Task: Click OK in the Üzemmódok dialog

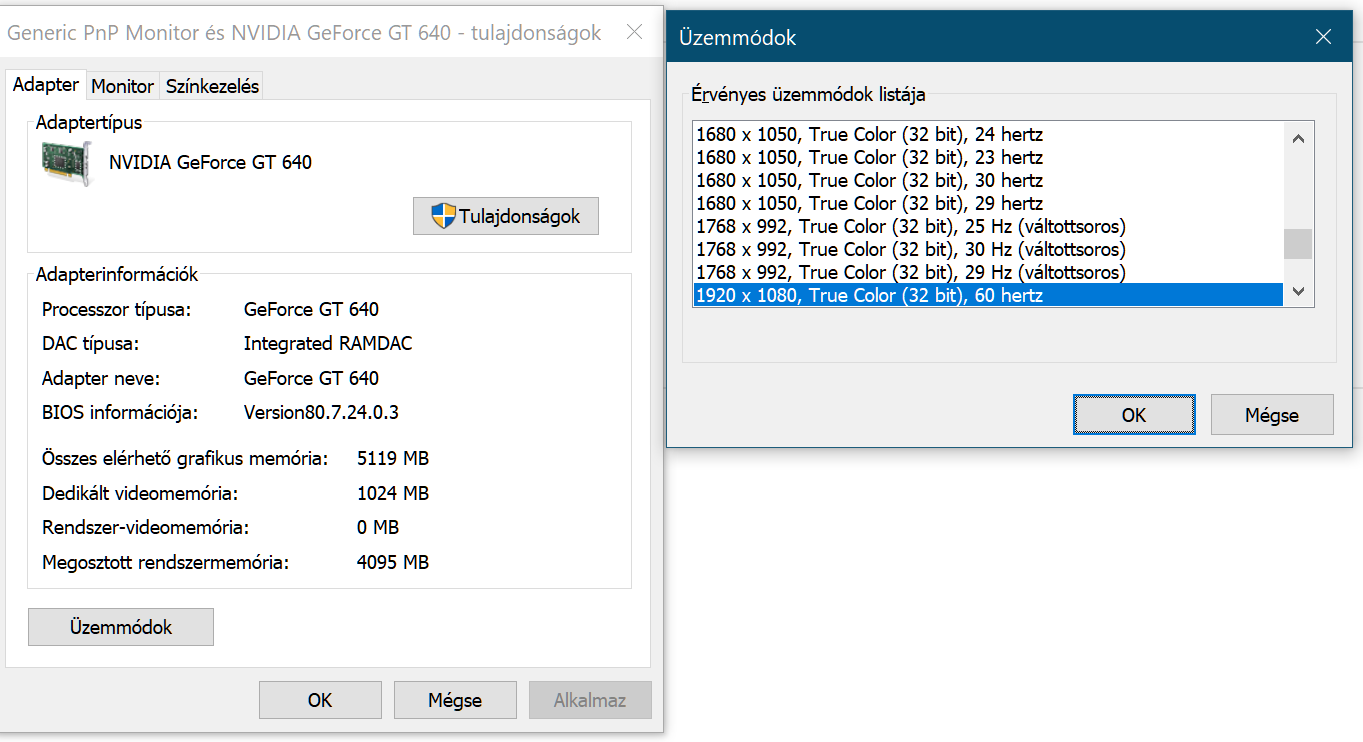Action: point(1134,415)
